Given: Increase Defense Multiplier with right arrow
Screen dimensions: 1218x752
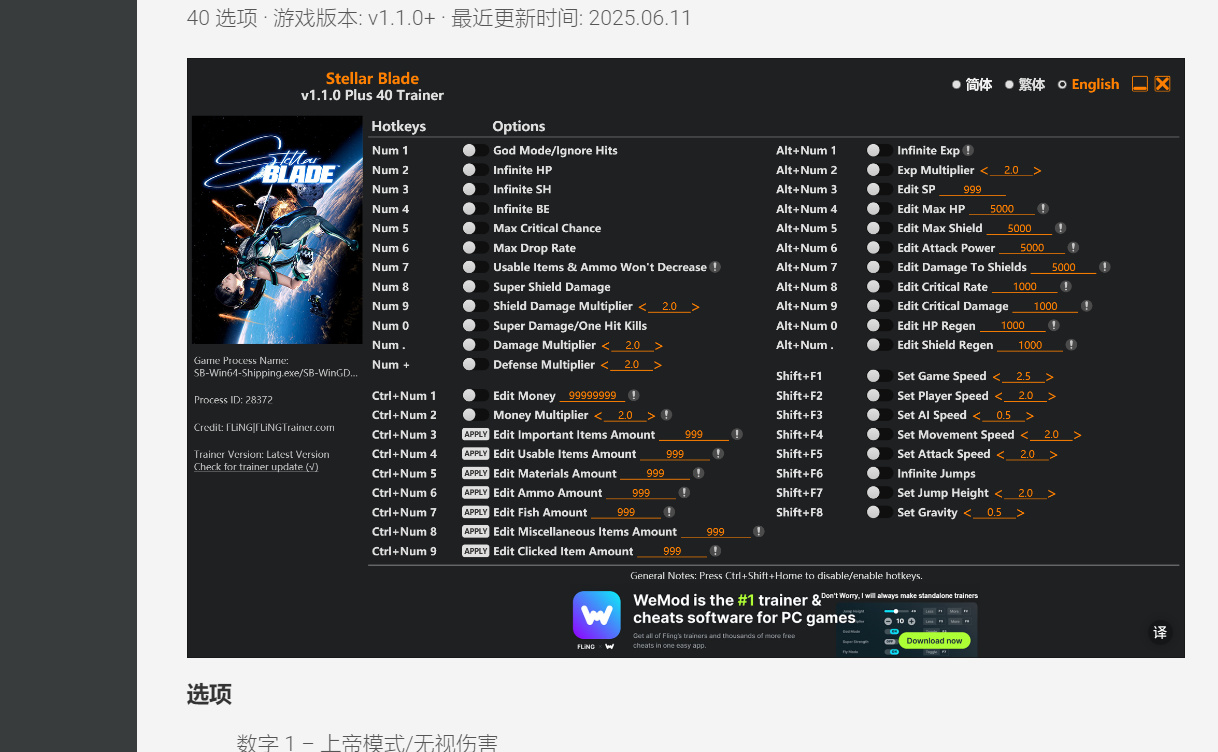Looking at the screenshot, I should pyautogui.click(x=658, y=365).
